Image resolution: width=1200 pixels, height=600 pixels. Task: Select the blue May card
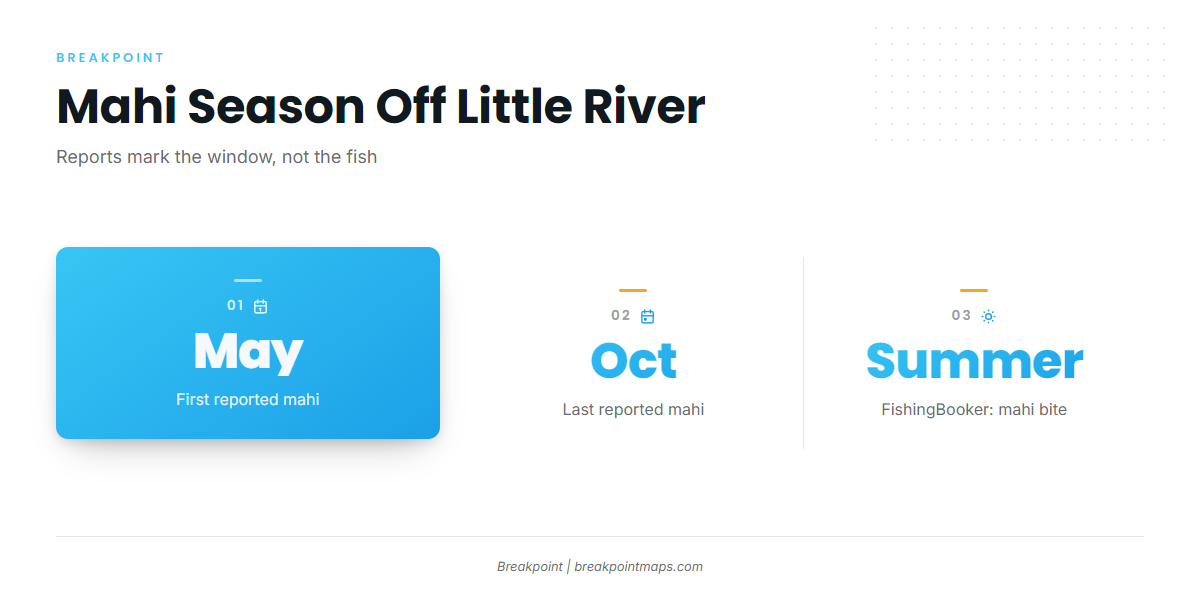[x=248, y=343]
